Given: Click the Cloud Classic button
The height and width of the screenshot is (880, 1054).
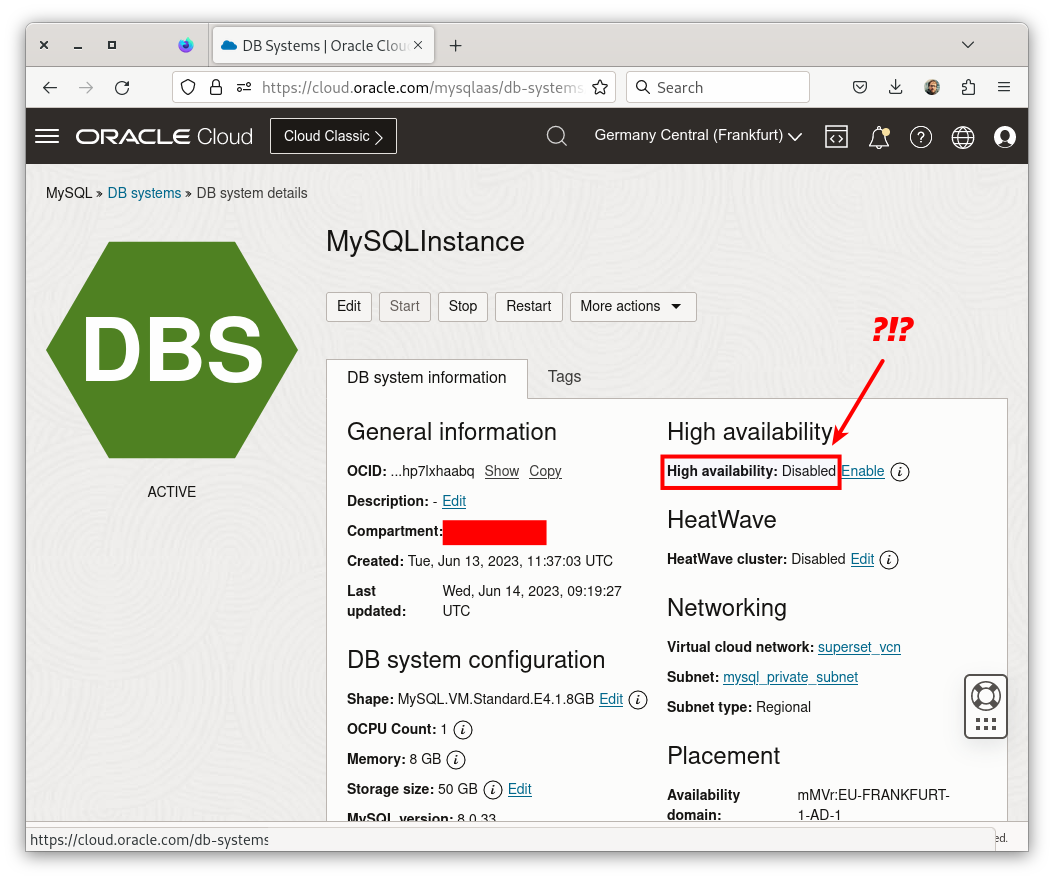Looking at the screenshot, I should click(333, 136).
